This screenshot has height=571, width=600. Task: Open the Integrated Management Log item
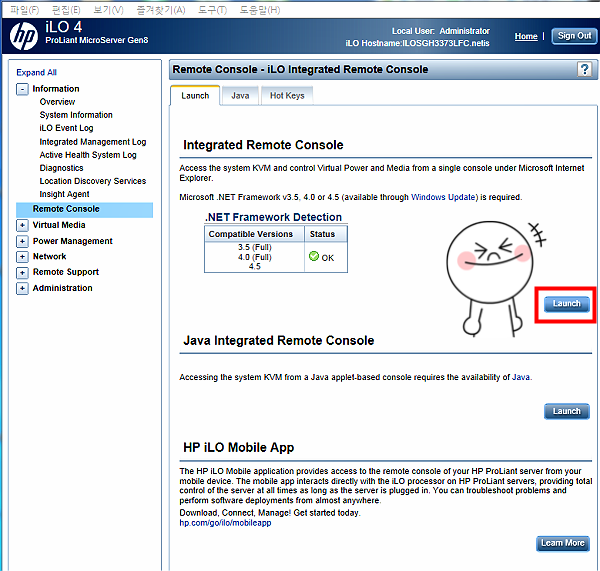[93, 142]
